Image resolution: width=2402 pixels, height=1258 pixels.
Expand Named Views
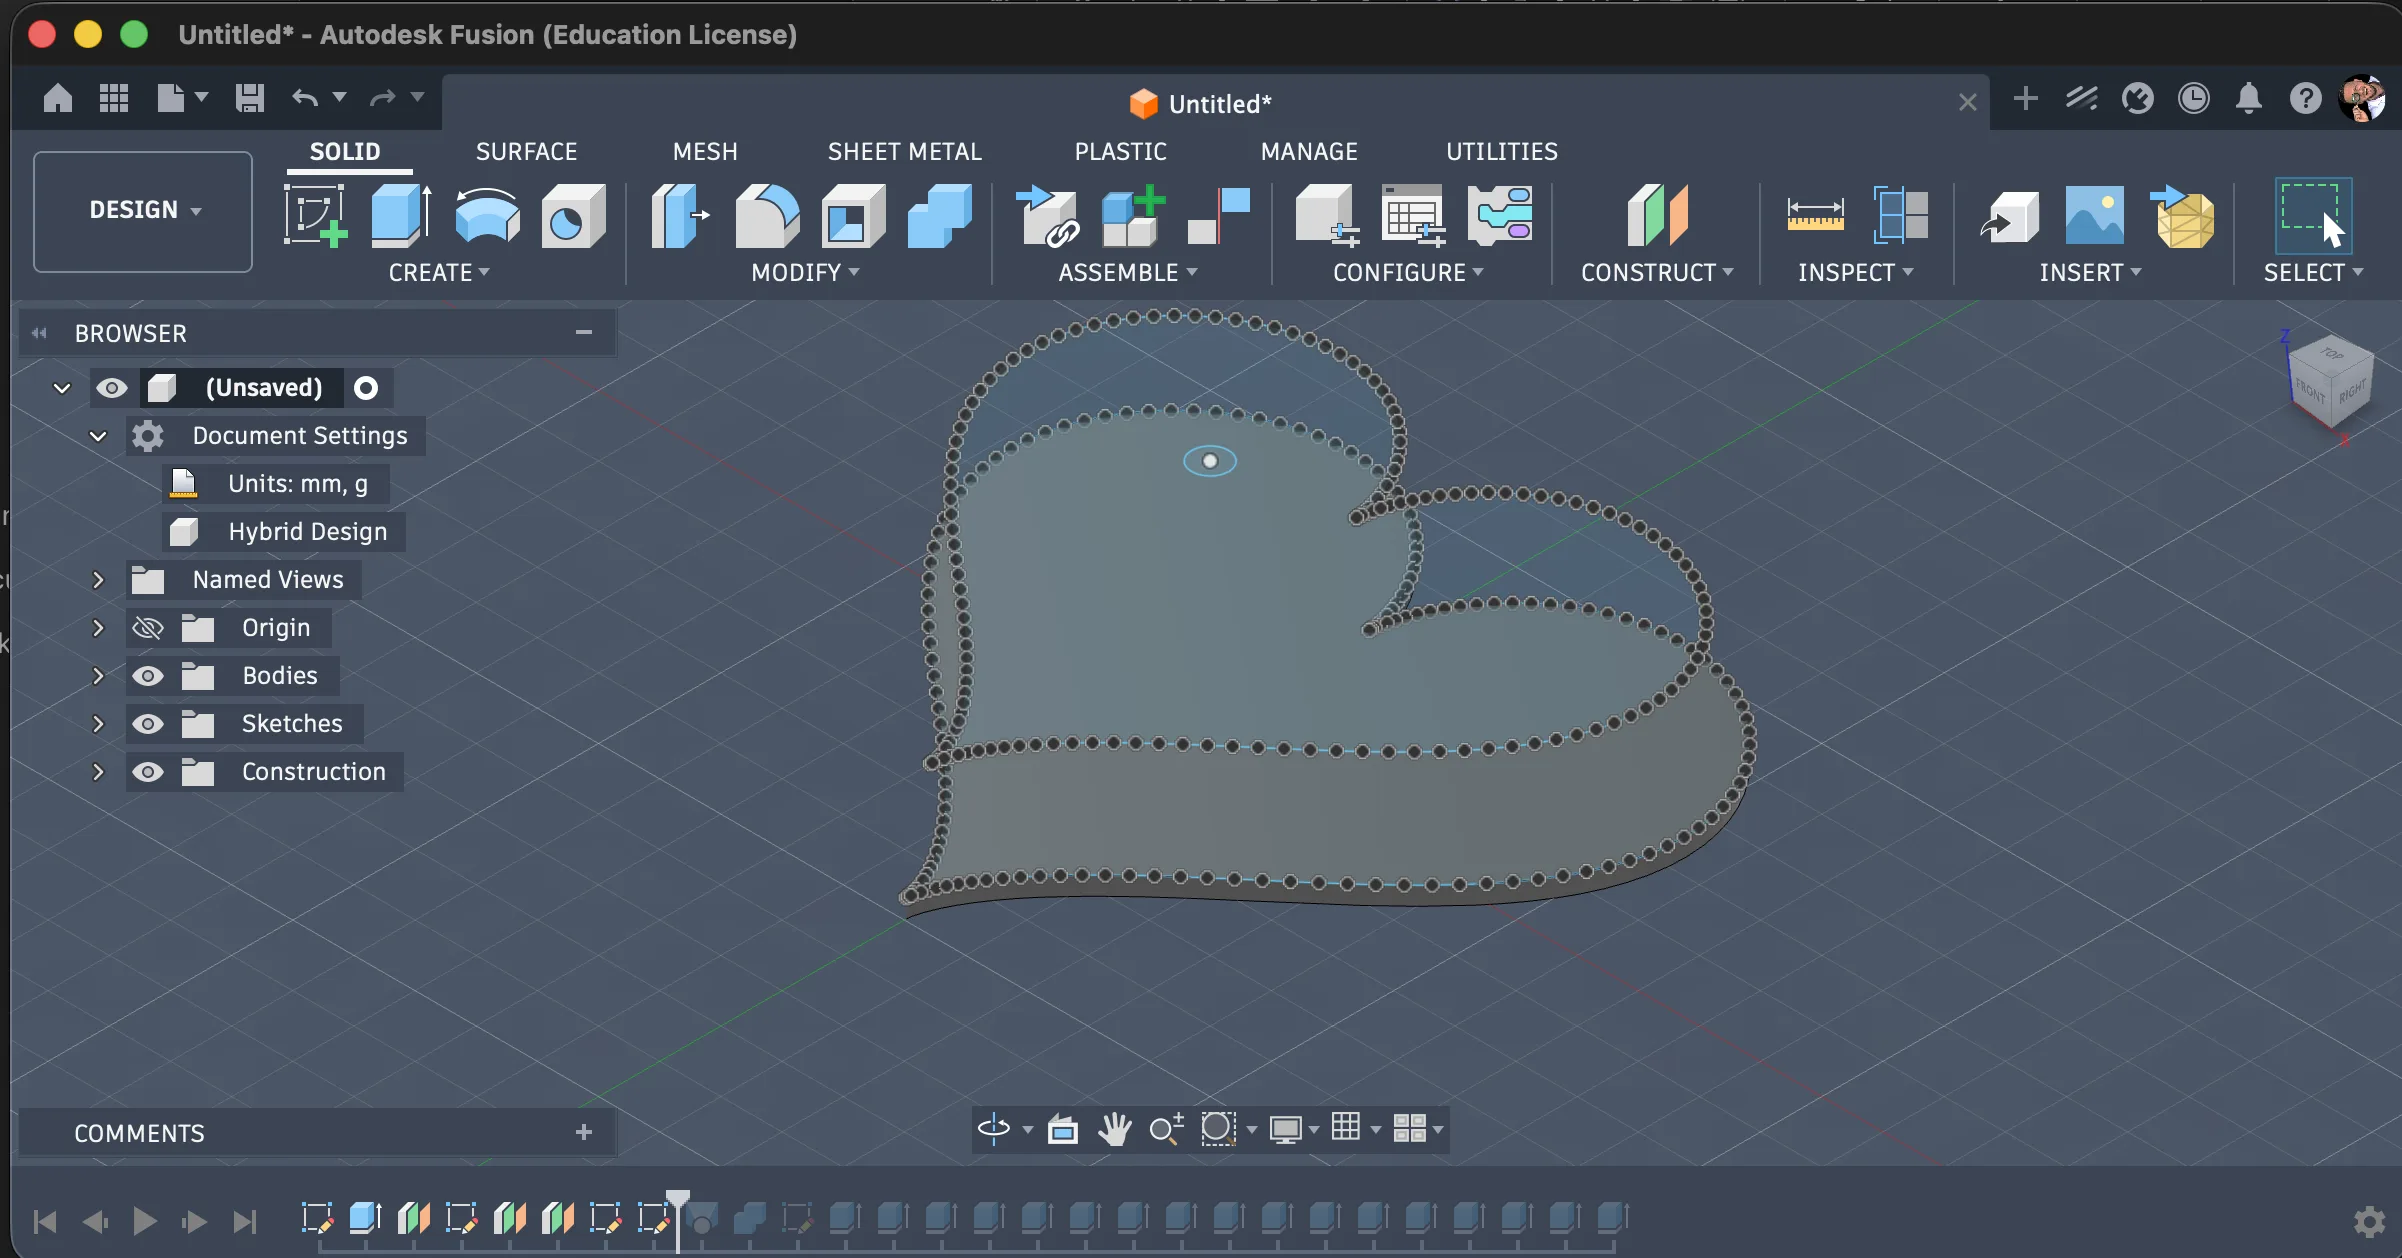point(98,580)
